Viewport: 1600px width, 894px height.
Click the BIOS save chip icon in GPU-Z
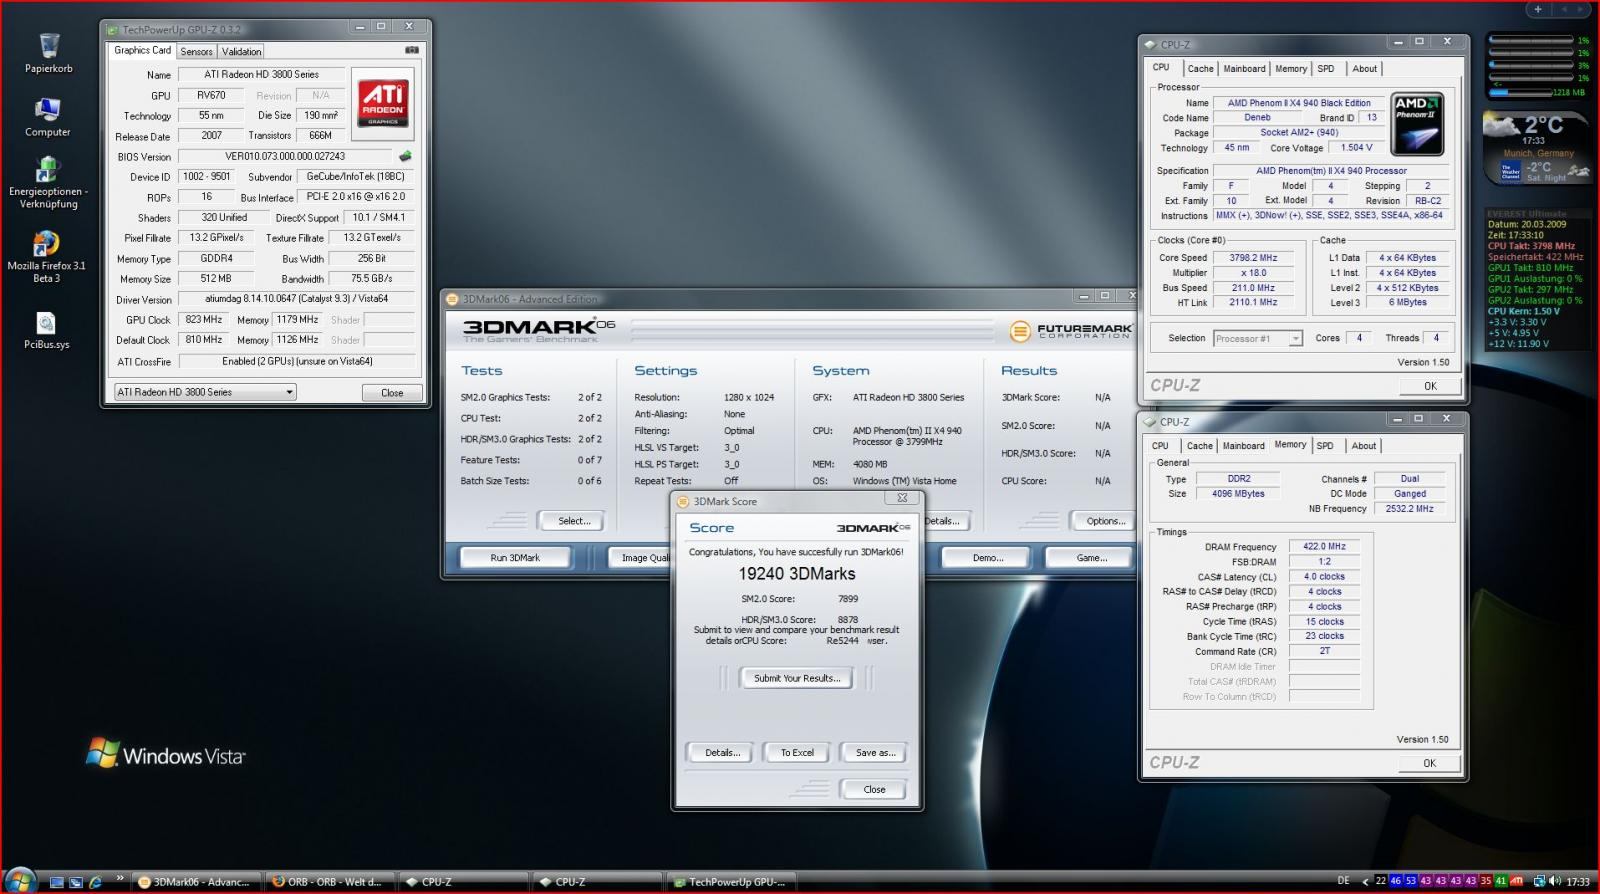tap(405, 156)
